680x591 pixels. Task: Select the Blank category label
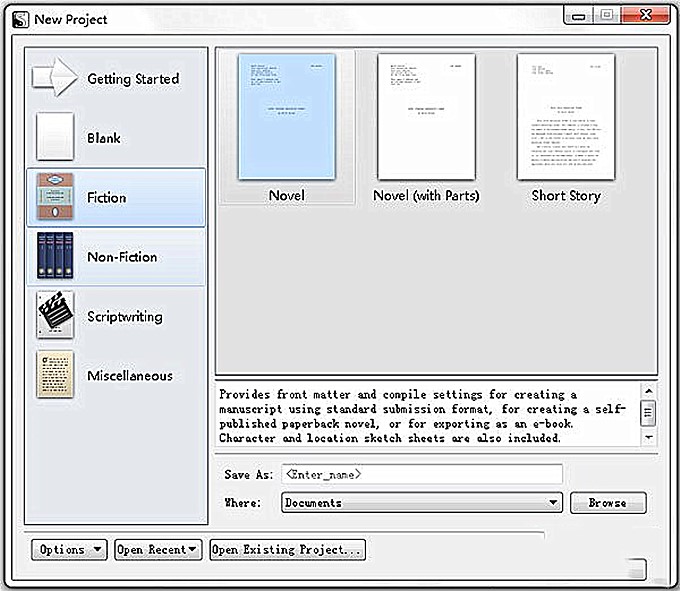(104, 138)
